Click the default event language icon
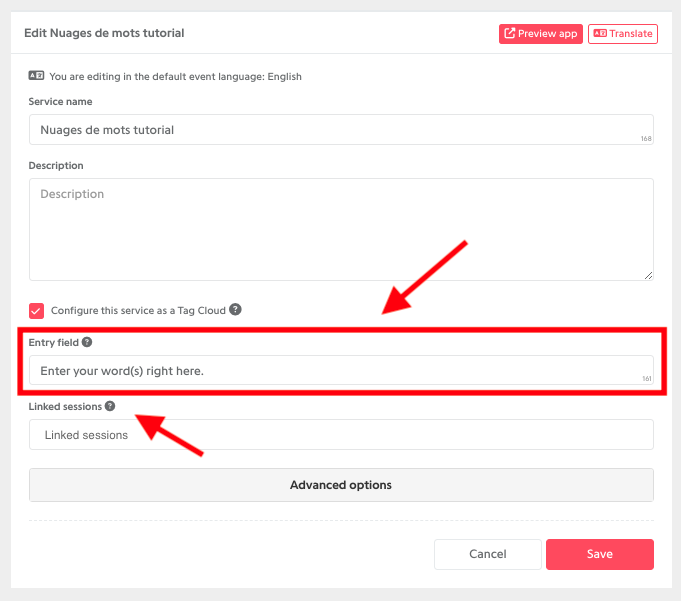The width and height of the screenshot is (681, 601). click(x=36, y=76)
